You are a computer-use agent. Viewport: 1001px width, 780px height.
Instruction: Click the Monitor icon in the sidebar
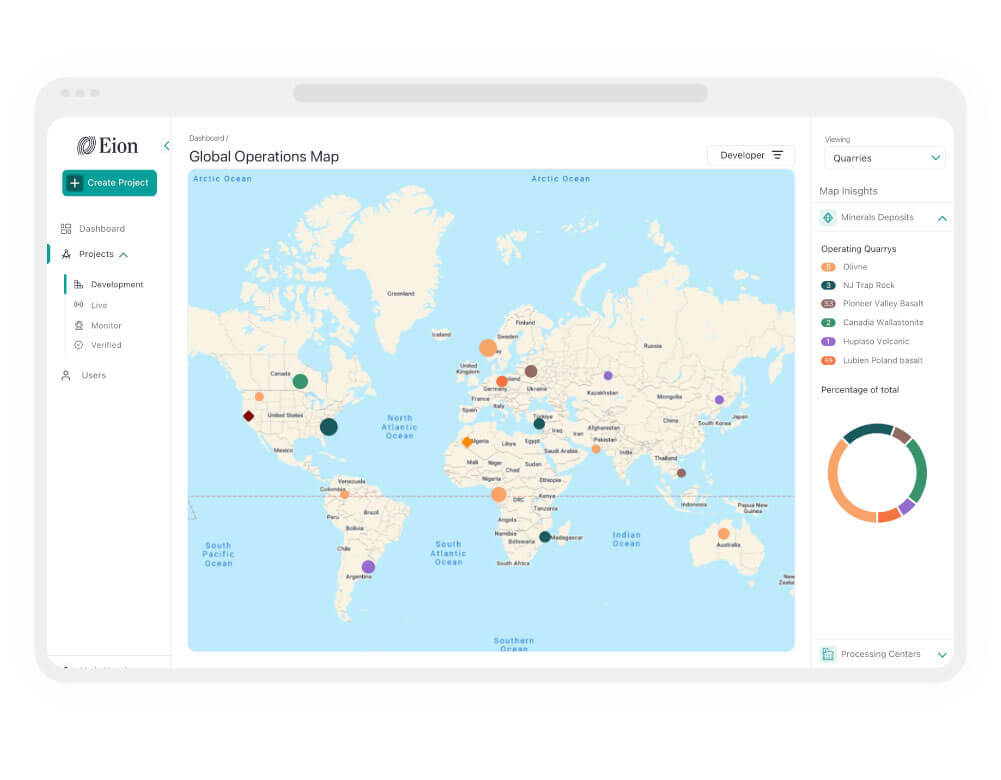[x=79, y=326]
